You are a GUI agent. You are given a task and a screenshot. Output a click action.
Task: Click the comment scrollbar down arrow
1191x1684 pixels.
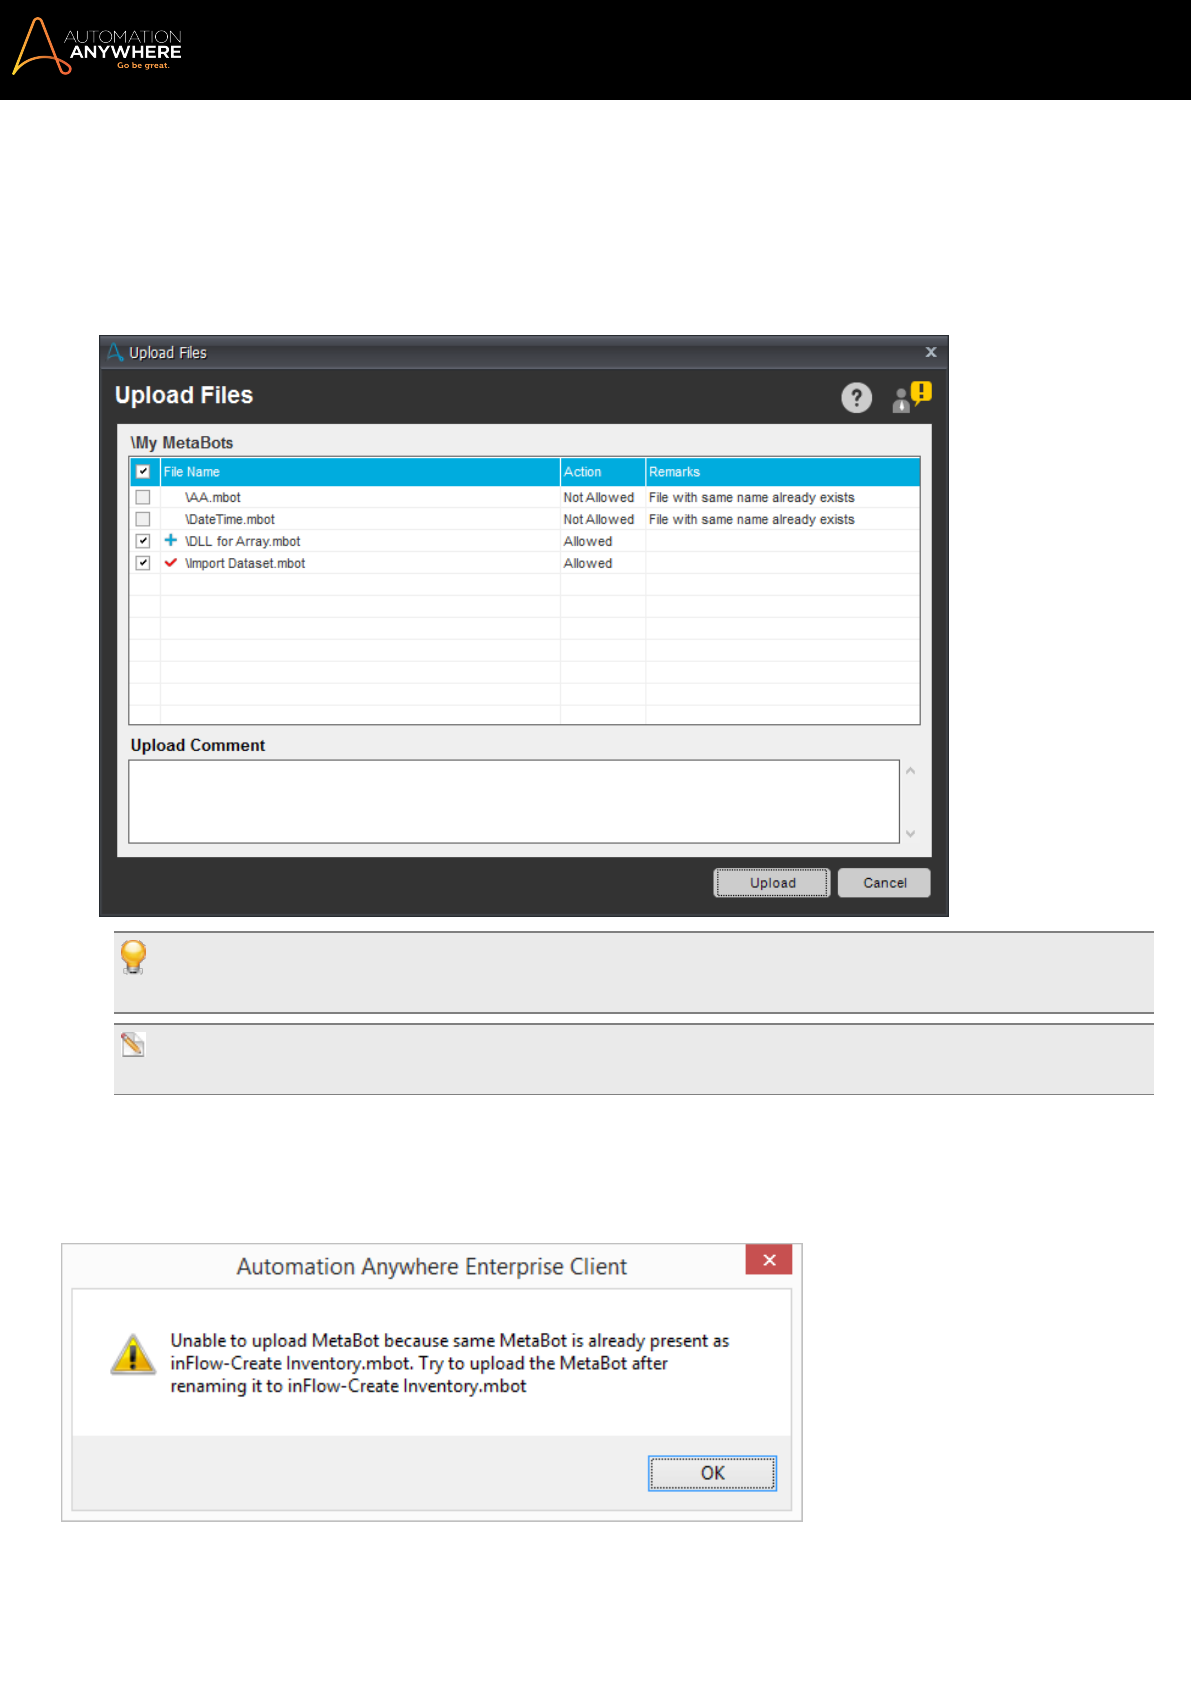pyautogui.click(x=910, y=833)
